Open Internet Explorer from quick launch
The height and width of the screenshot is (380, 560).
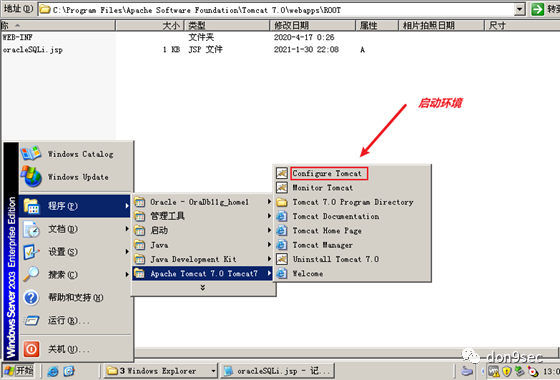[53, 371]
